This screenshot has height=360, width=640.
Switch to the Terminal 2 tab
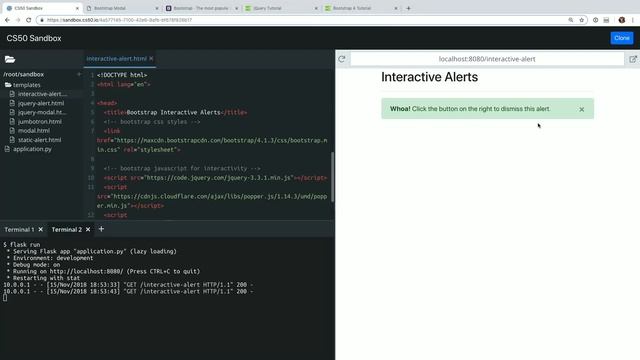(67, 229)
